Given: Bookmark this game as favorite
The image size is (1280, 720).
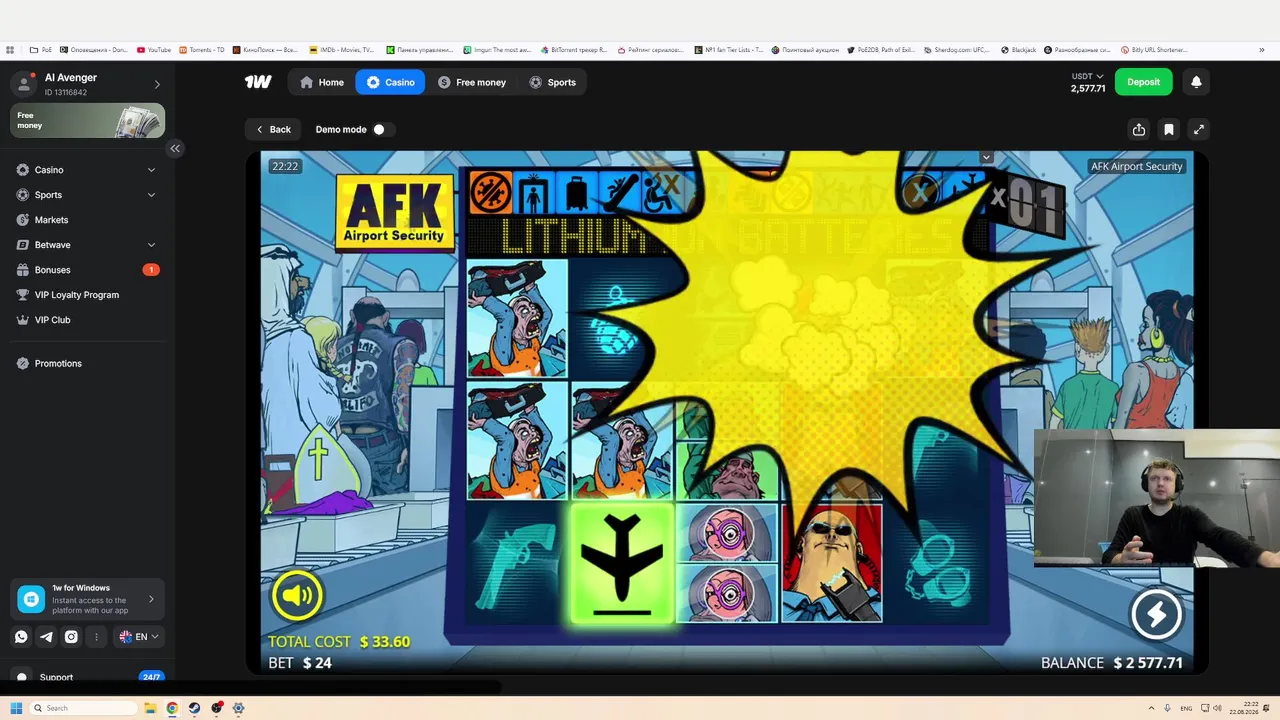Looking at the screenshot, I should pos(1169,129).
